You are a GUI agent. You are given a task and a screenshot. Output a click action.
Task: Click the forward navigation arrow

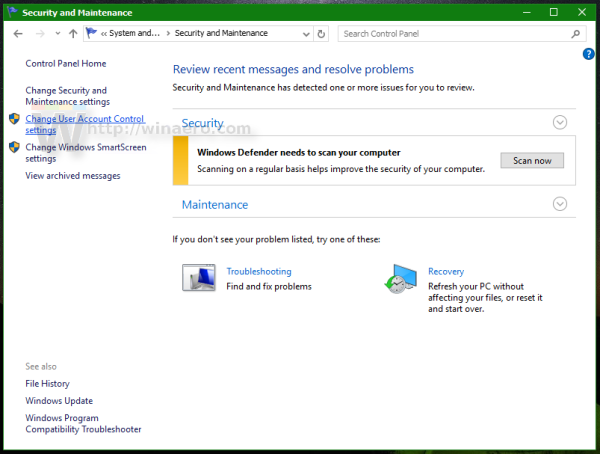coord(40,34)
